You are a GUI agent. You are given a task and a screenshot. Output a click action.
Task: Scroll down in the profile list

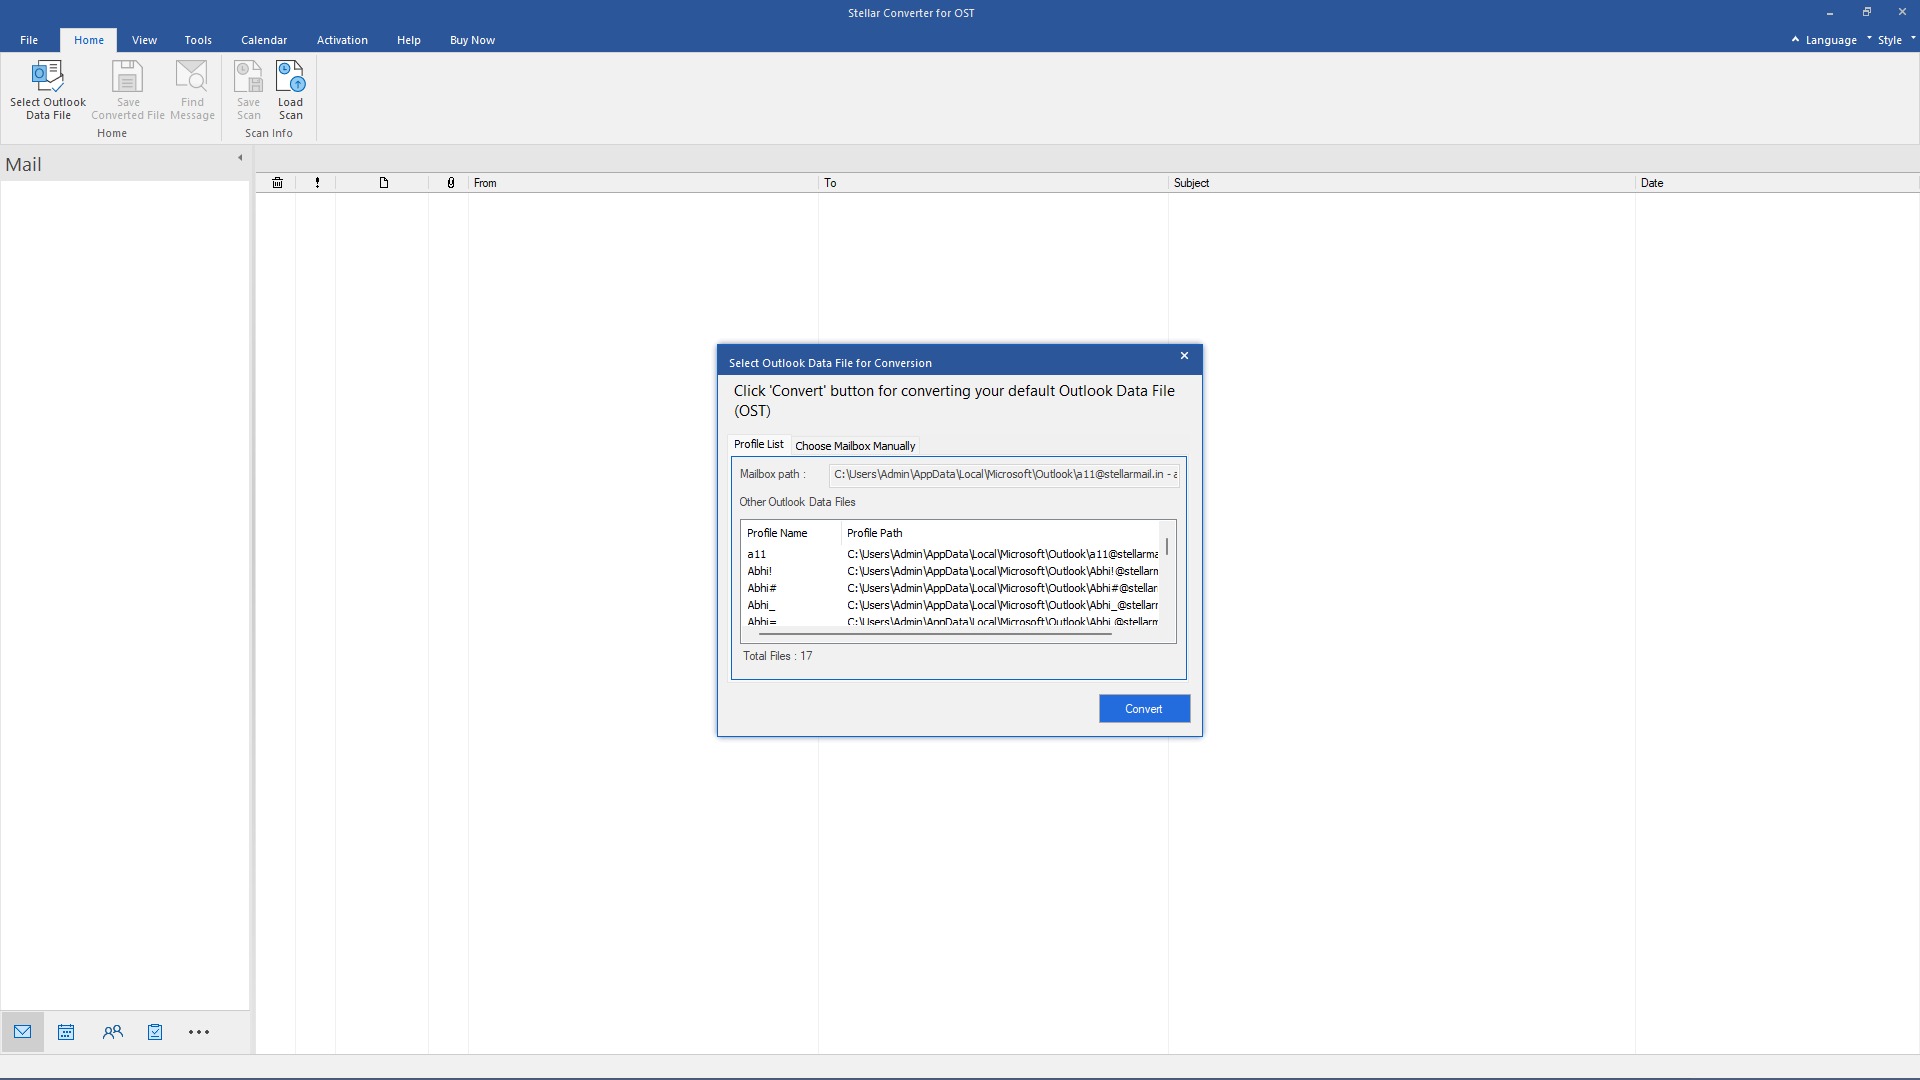click(x=1166, y=628)
